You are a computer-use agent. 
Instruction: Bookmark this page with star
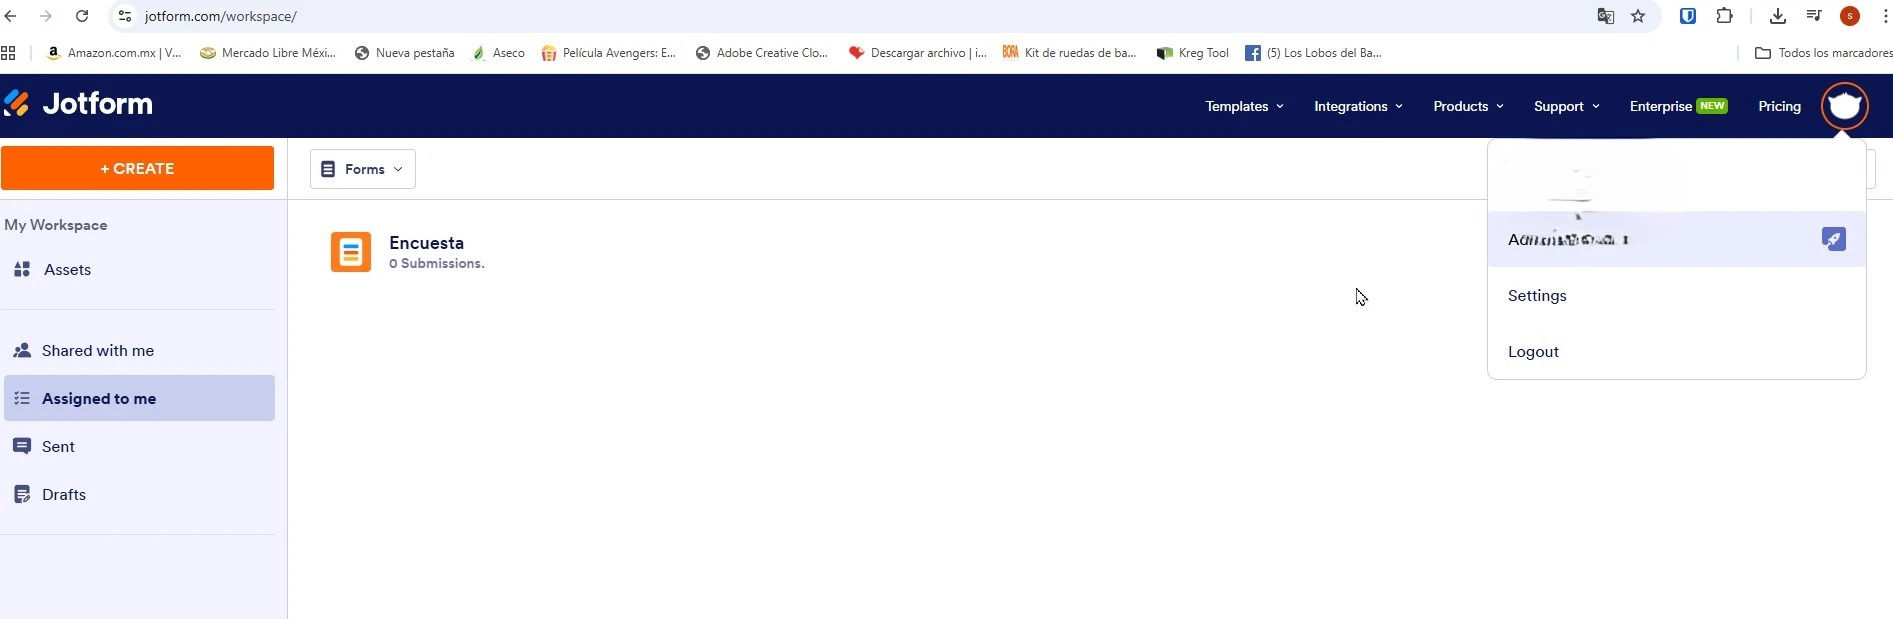coord(1638,16)
